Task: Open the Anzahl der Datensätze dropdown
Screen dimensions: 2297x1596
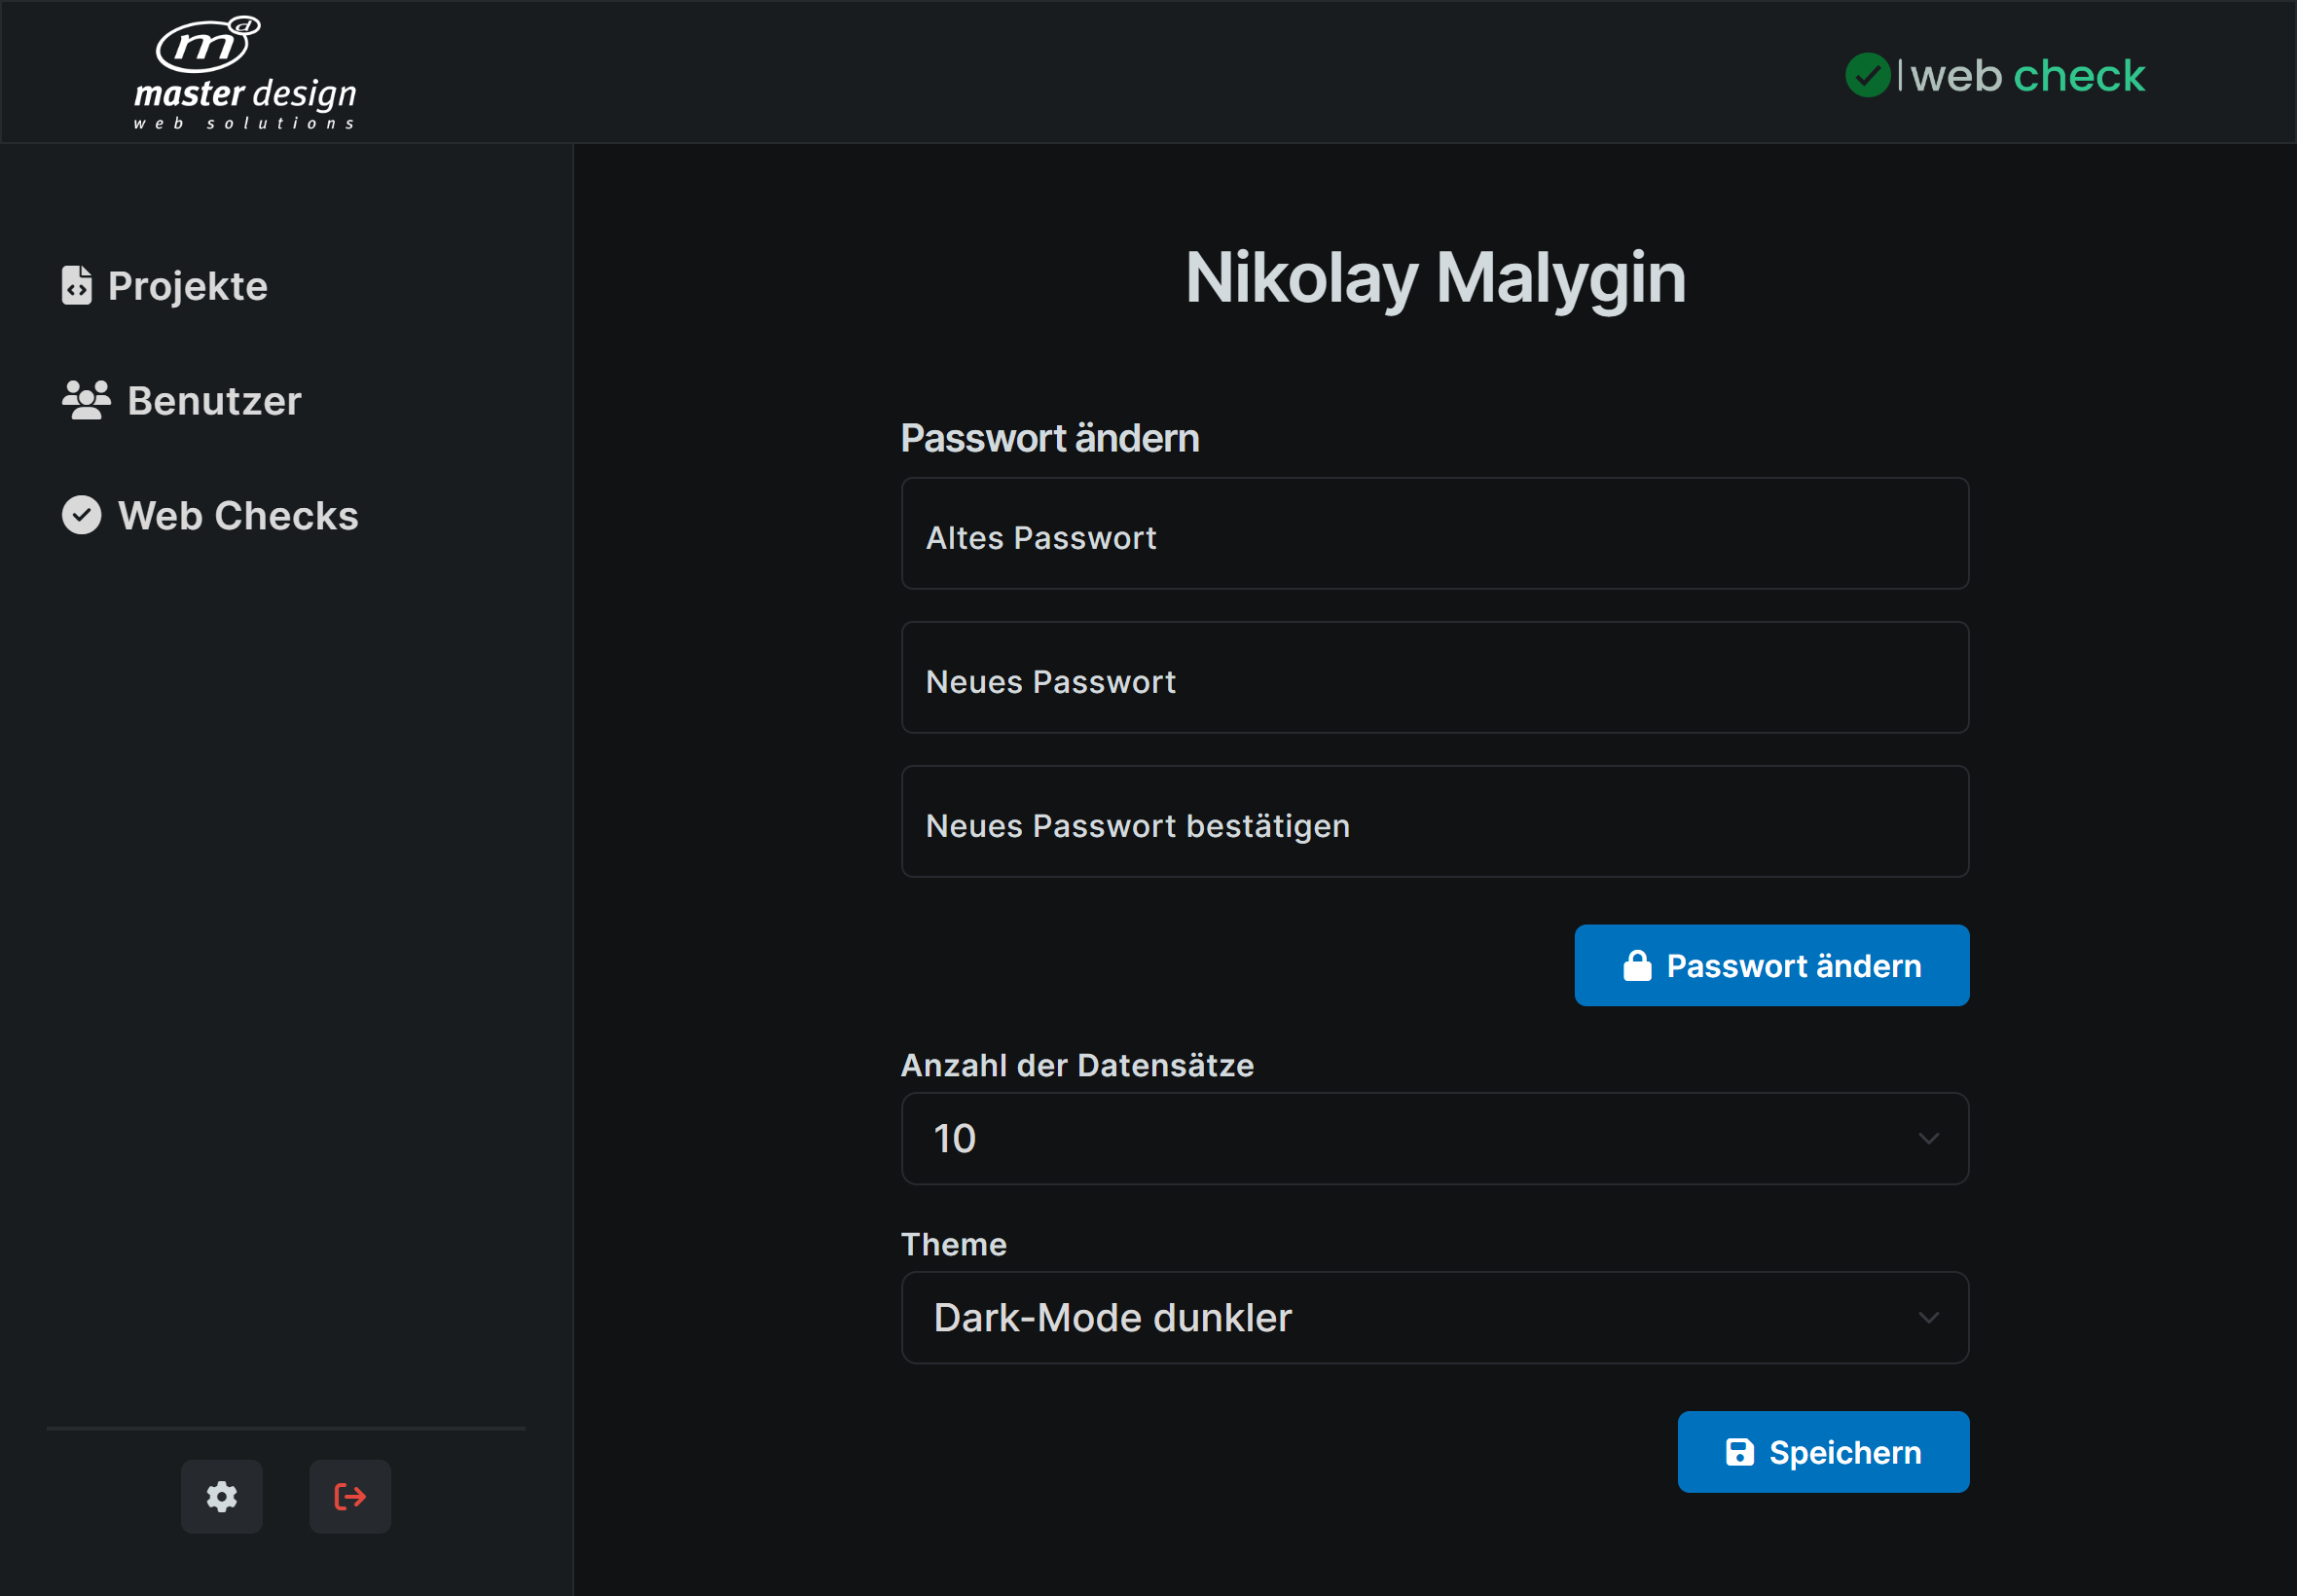Action: click(1434, 1138)
